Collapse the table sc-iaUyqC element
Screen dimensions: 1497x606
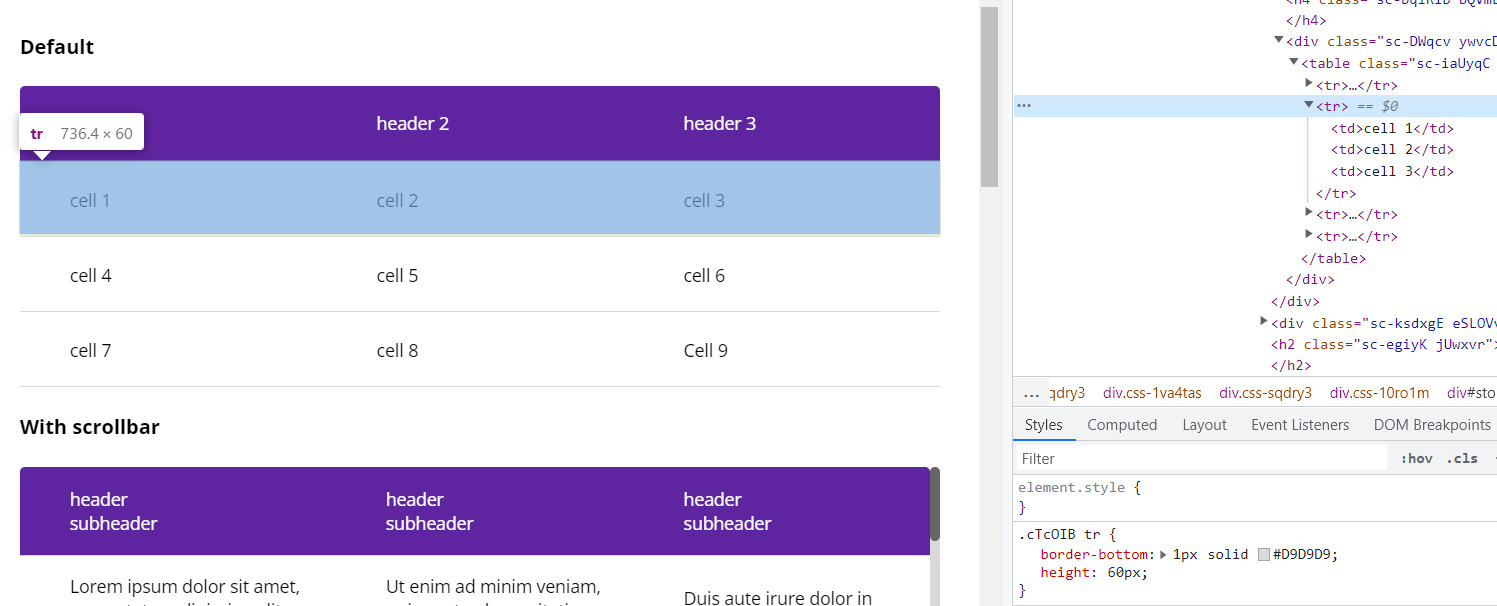tap(1294, 62)
